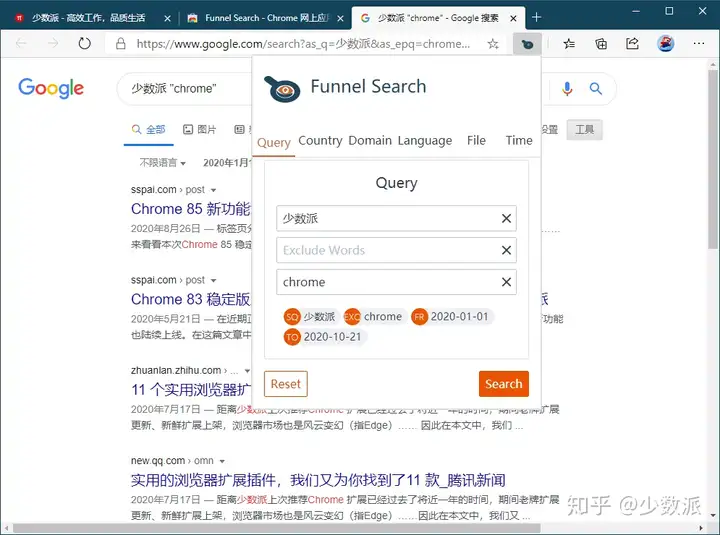Close the Google search tab
This screenshot has width=720, height=535.
click(513, 18)
